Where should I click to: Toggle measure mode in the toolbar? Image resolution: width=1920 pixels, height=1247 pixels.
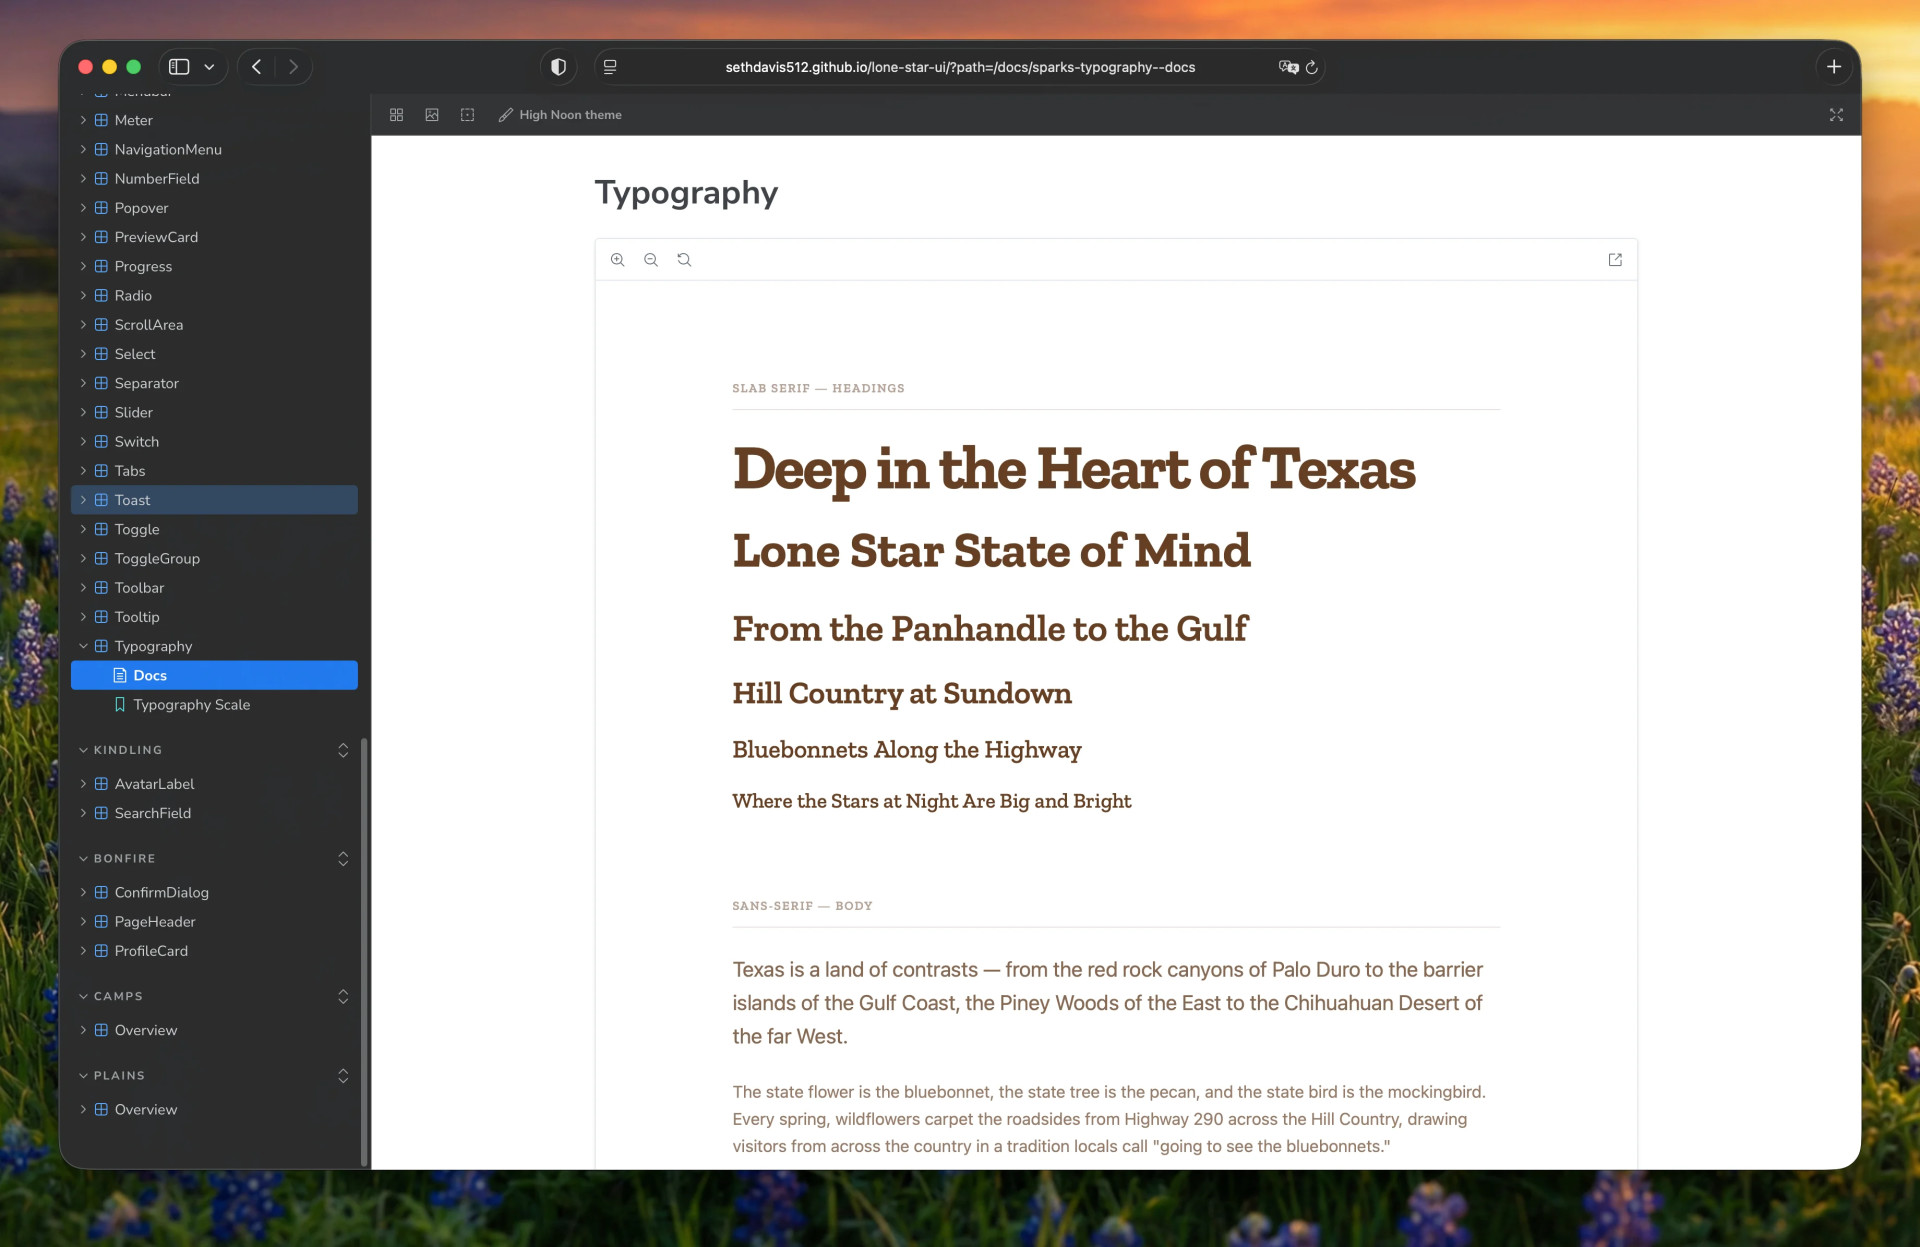467,114
